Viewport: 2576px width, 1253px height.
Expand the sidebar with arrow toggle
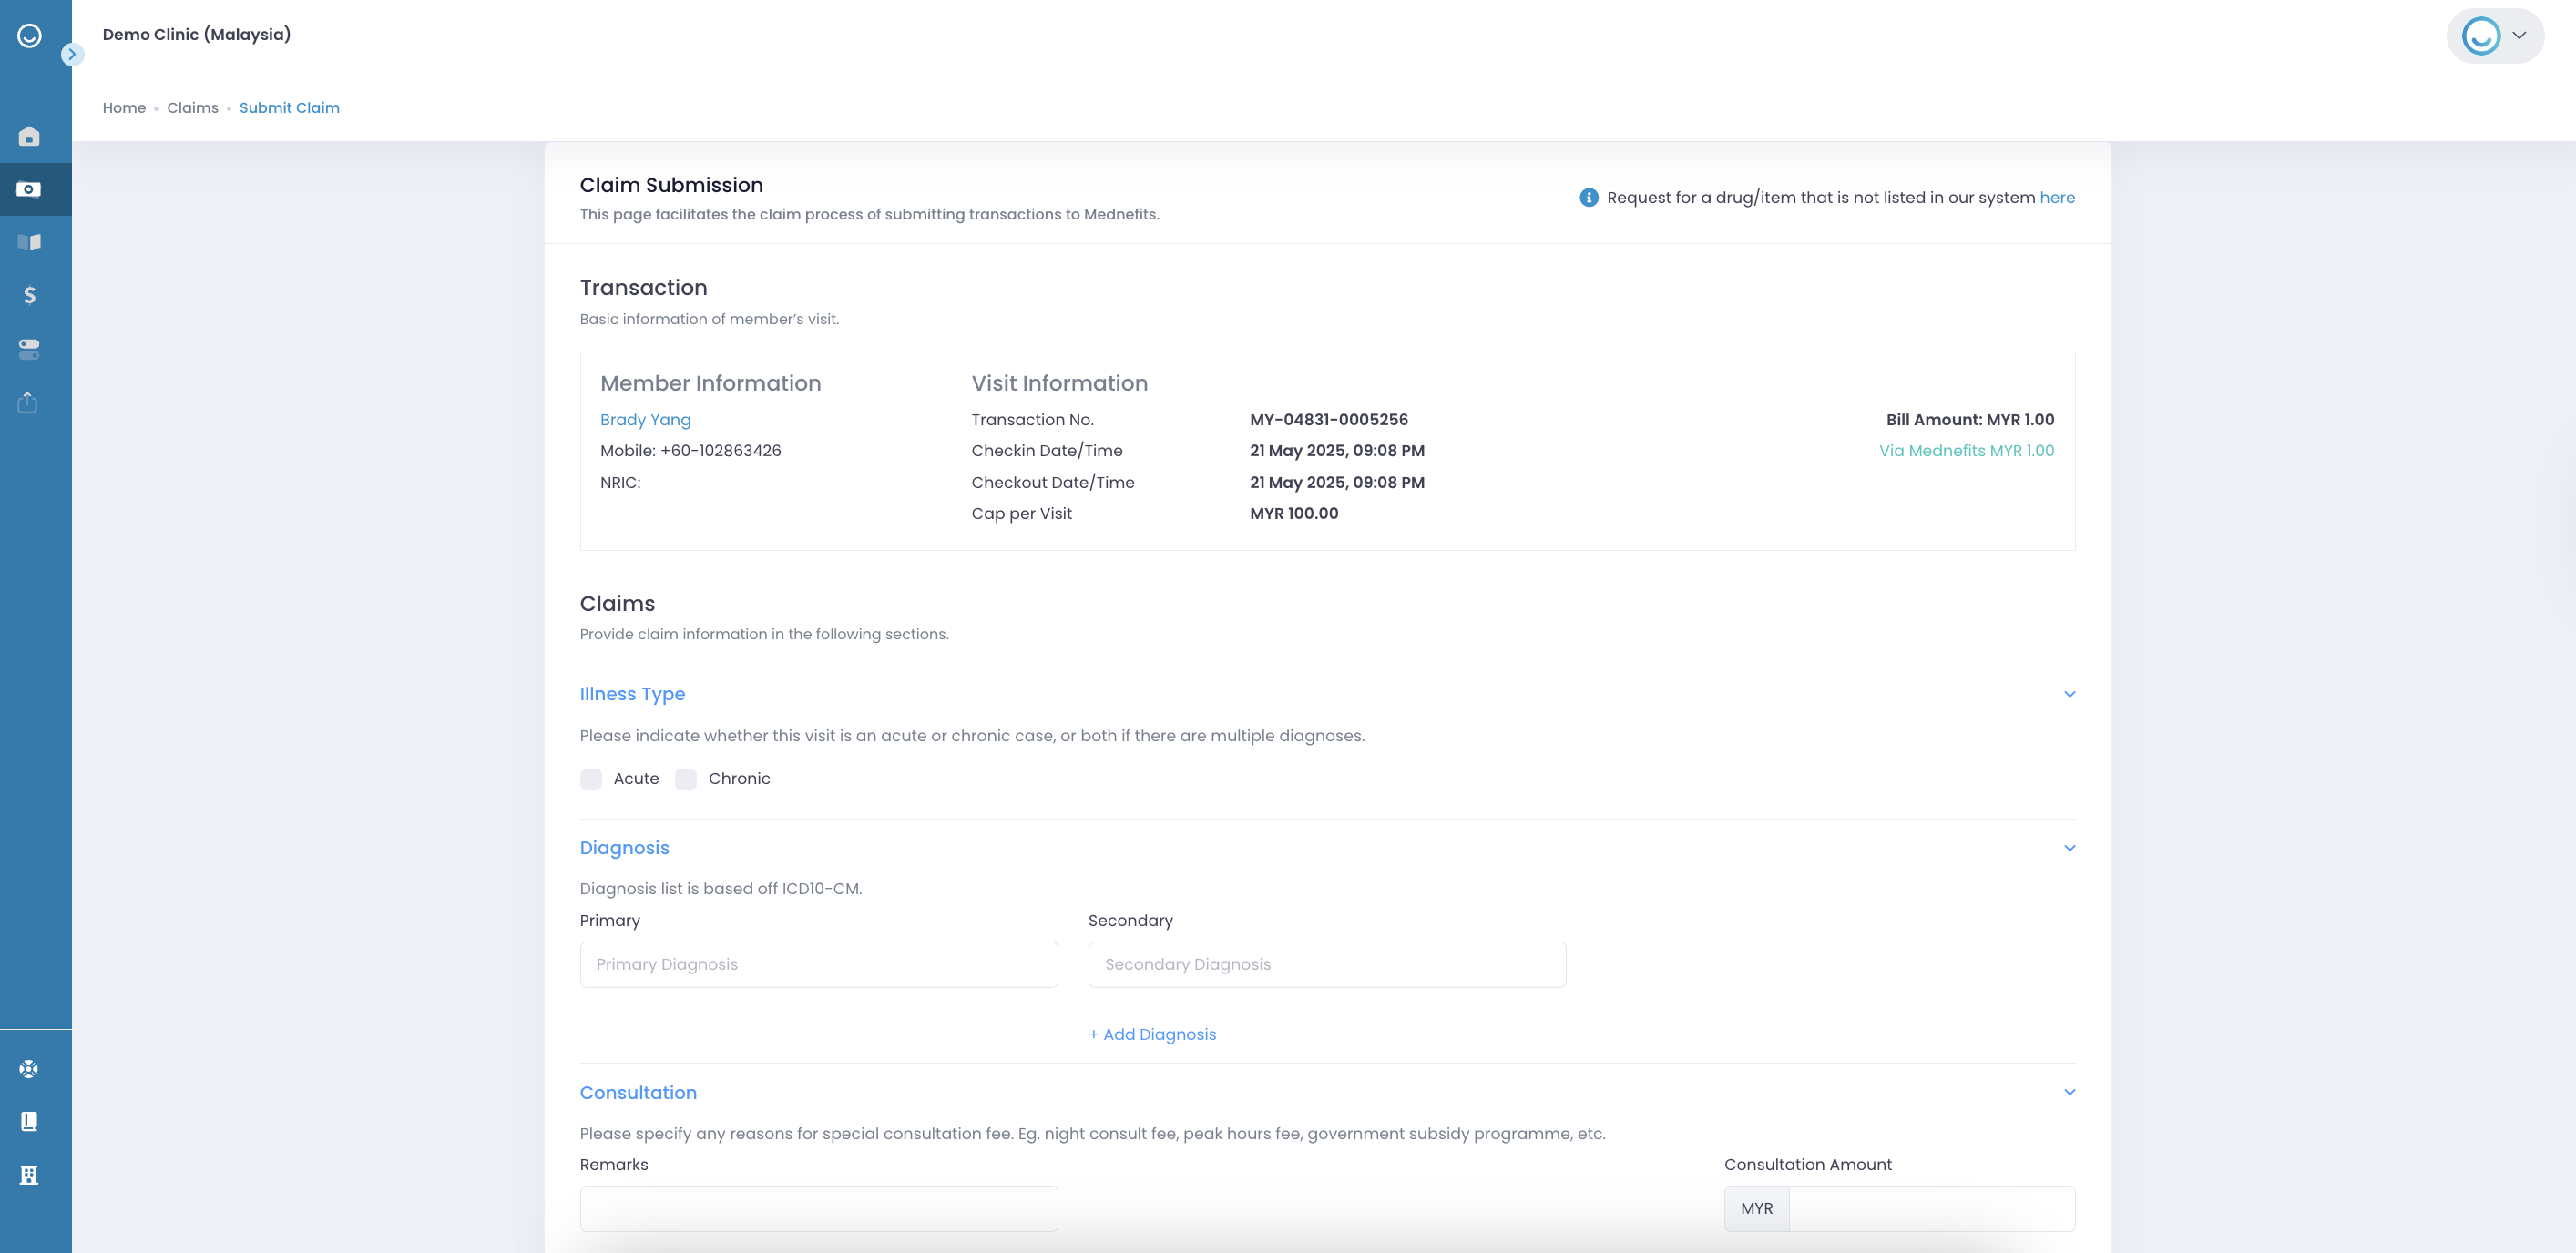(x=72, y=54)
